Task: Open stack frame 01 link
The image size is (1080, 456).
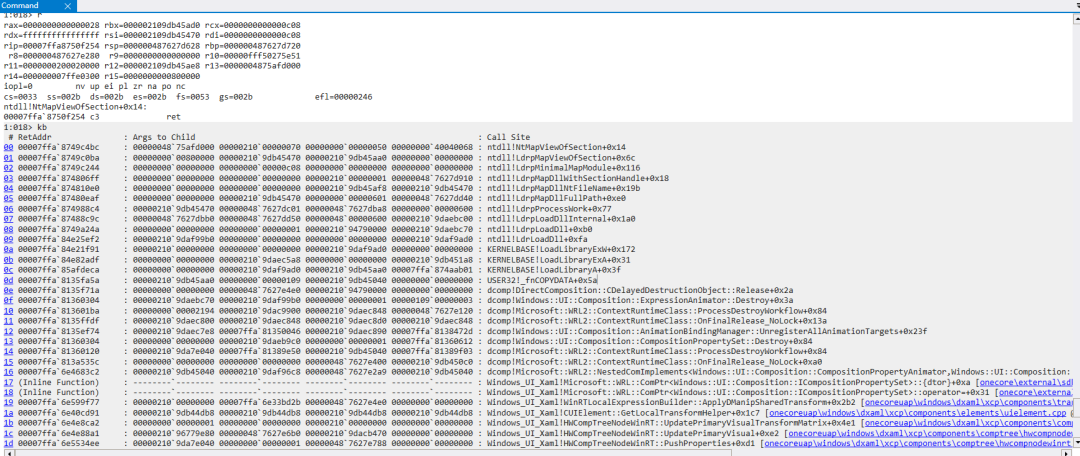Action: [x=8, y=158]
